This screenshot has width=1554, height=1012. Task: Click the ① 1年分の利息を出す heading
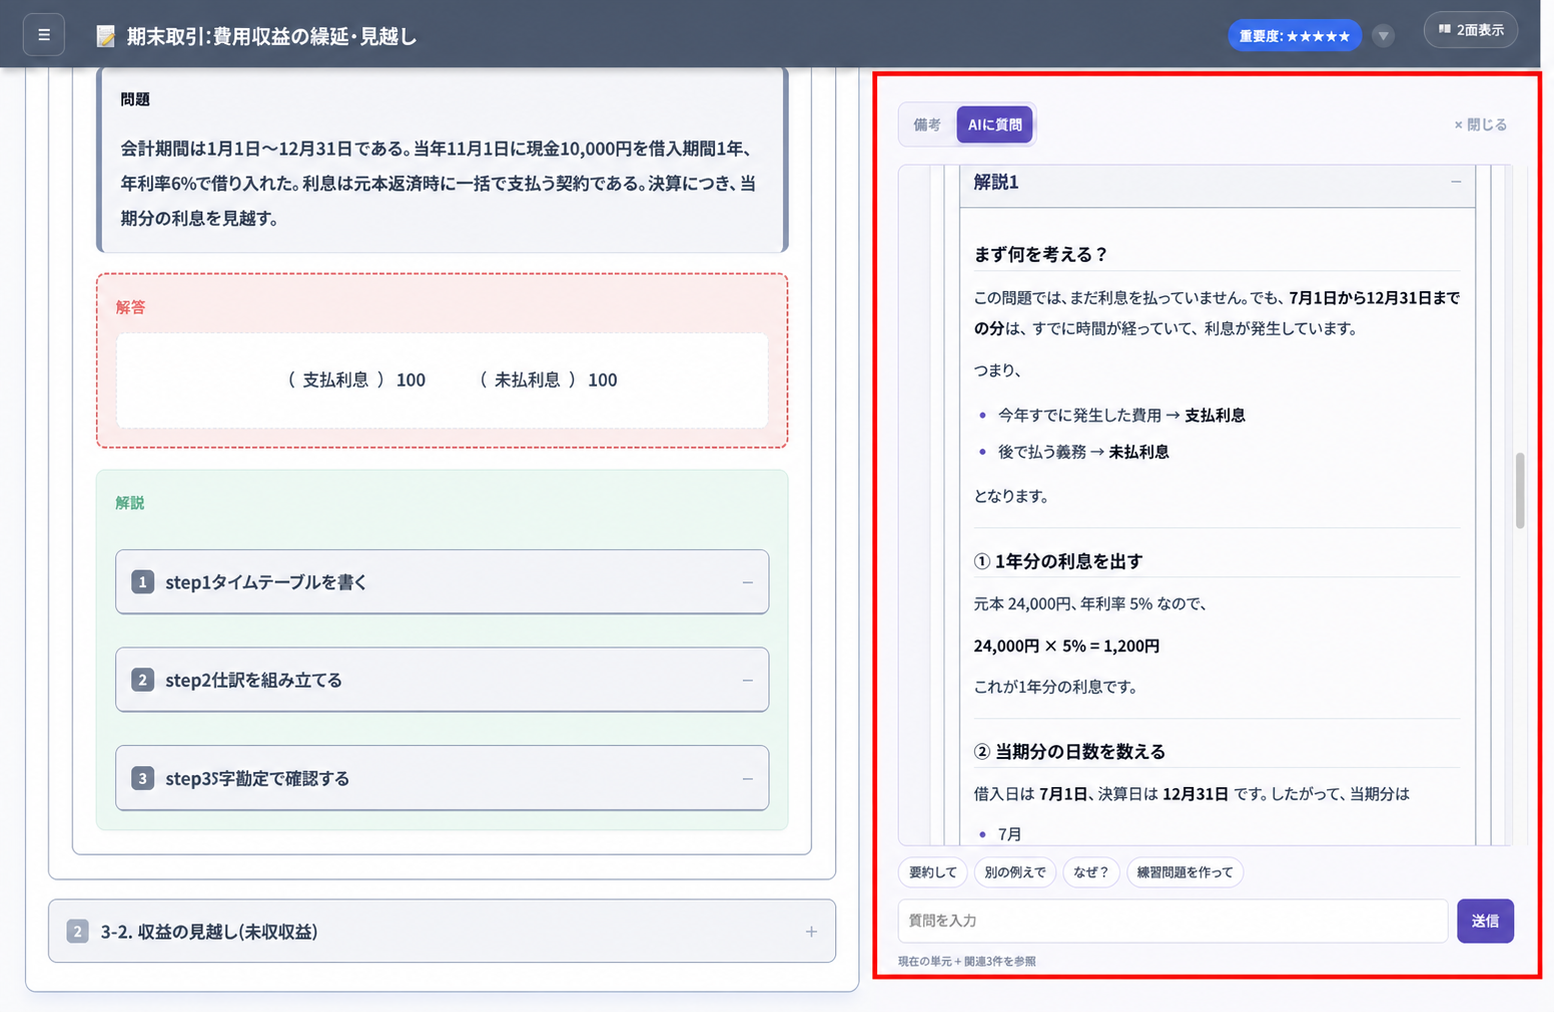1058,561
